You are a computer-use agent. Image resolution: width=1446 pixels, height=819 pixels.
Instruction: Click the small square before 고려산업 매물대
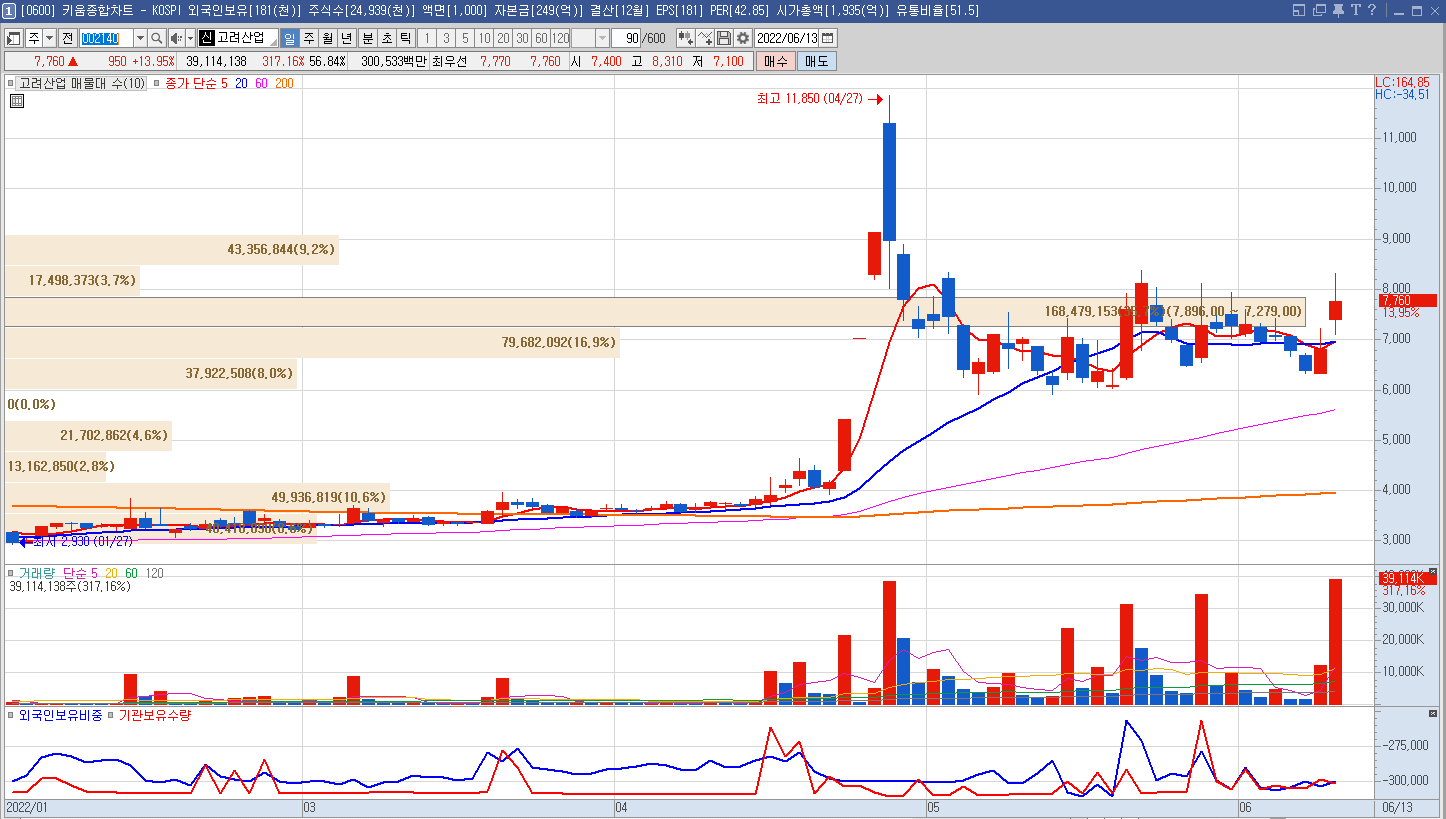pyautogui.click(x=11, y=83)
